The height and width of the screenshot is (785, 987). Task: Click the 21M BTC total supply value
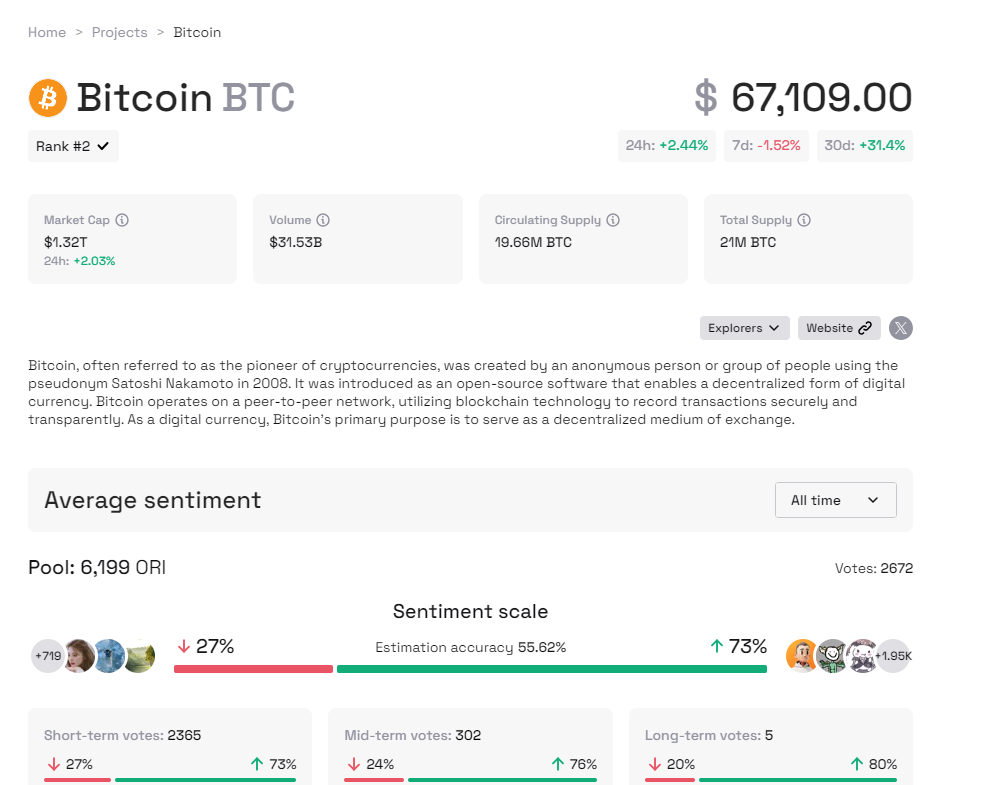pos(748,242)
